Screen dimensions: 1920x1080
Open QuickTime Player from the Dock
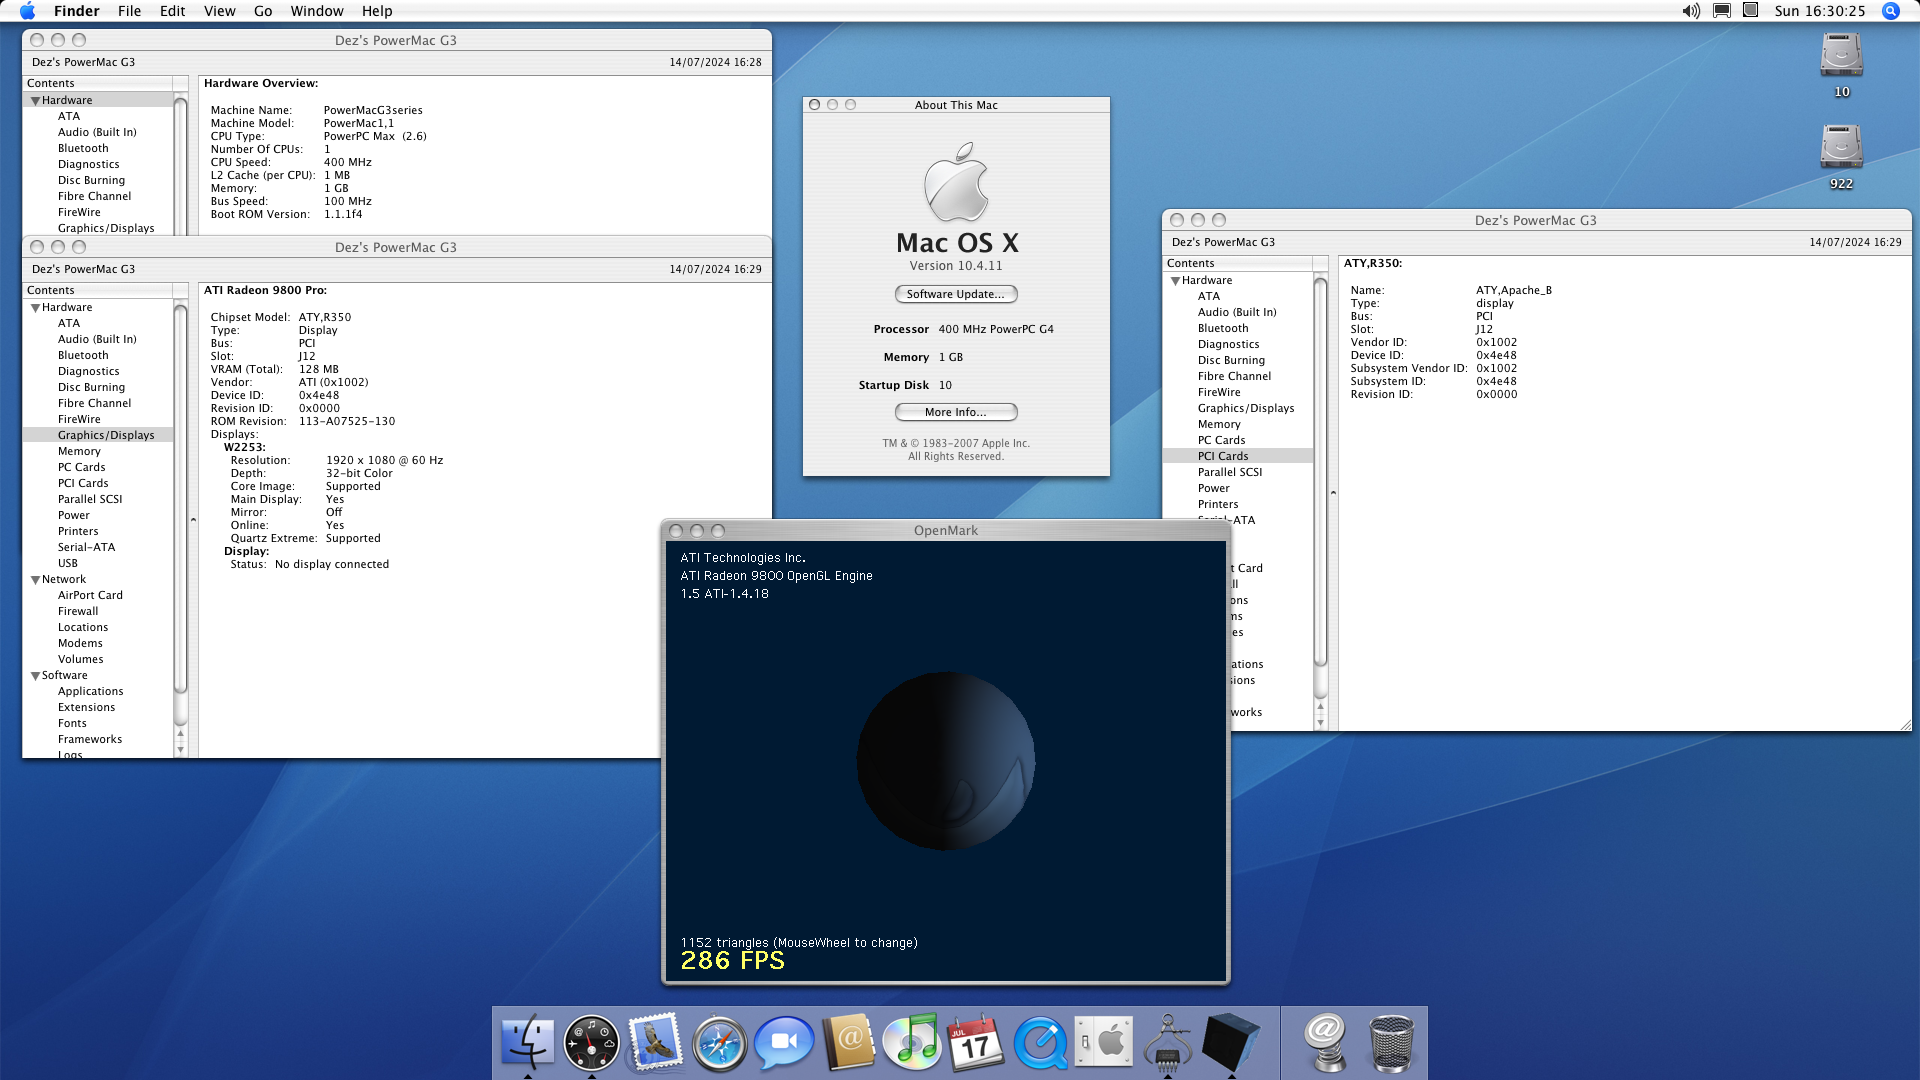(1039, 1043)
